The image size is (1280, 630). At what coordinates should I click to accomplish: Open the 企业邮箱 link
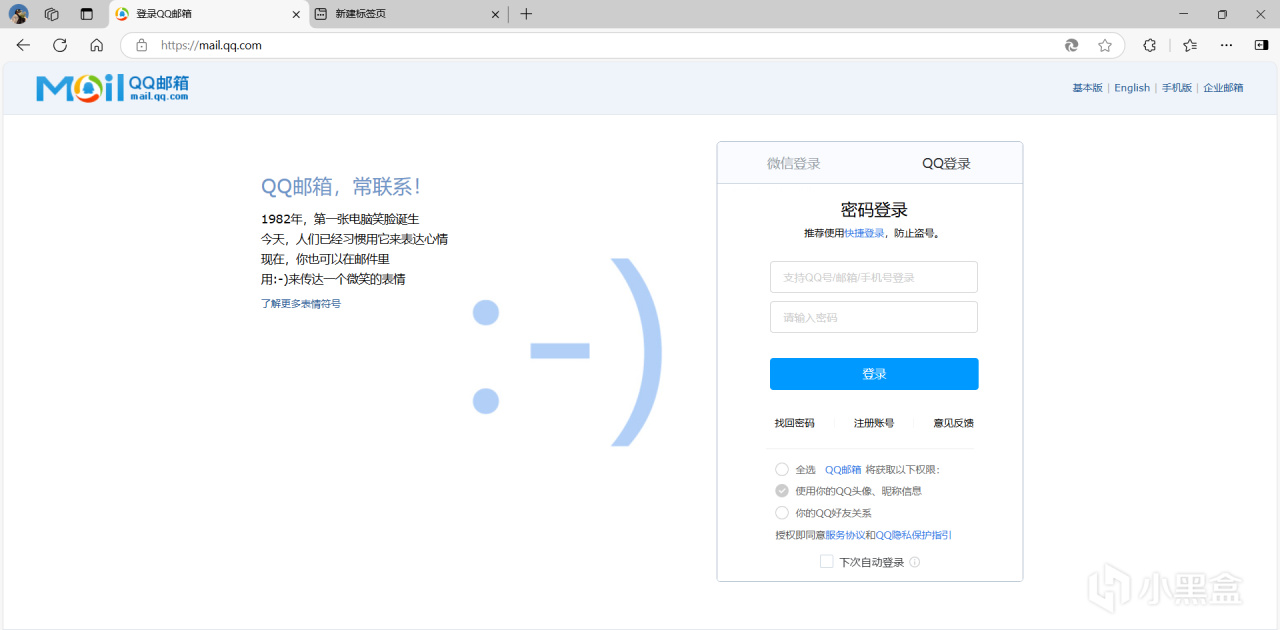pyautogui.click(x=1223, y=88)
